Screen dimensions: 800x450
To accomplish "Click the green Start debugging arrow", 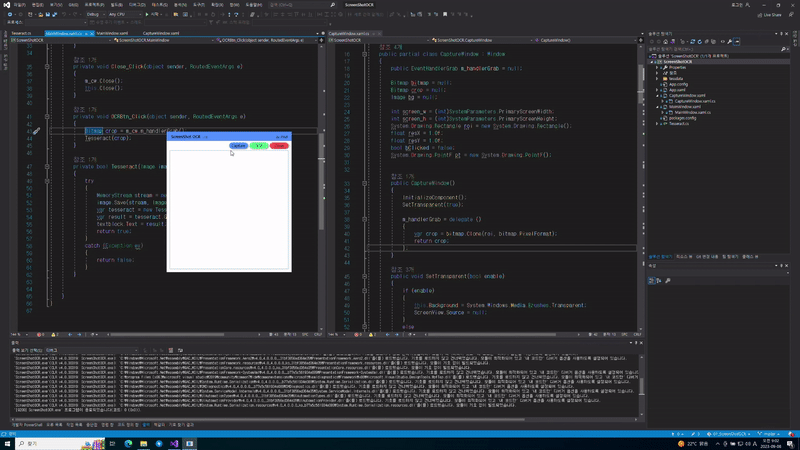I will (x=147, y=15).
